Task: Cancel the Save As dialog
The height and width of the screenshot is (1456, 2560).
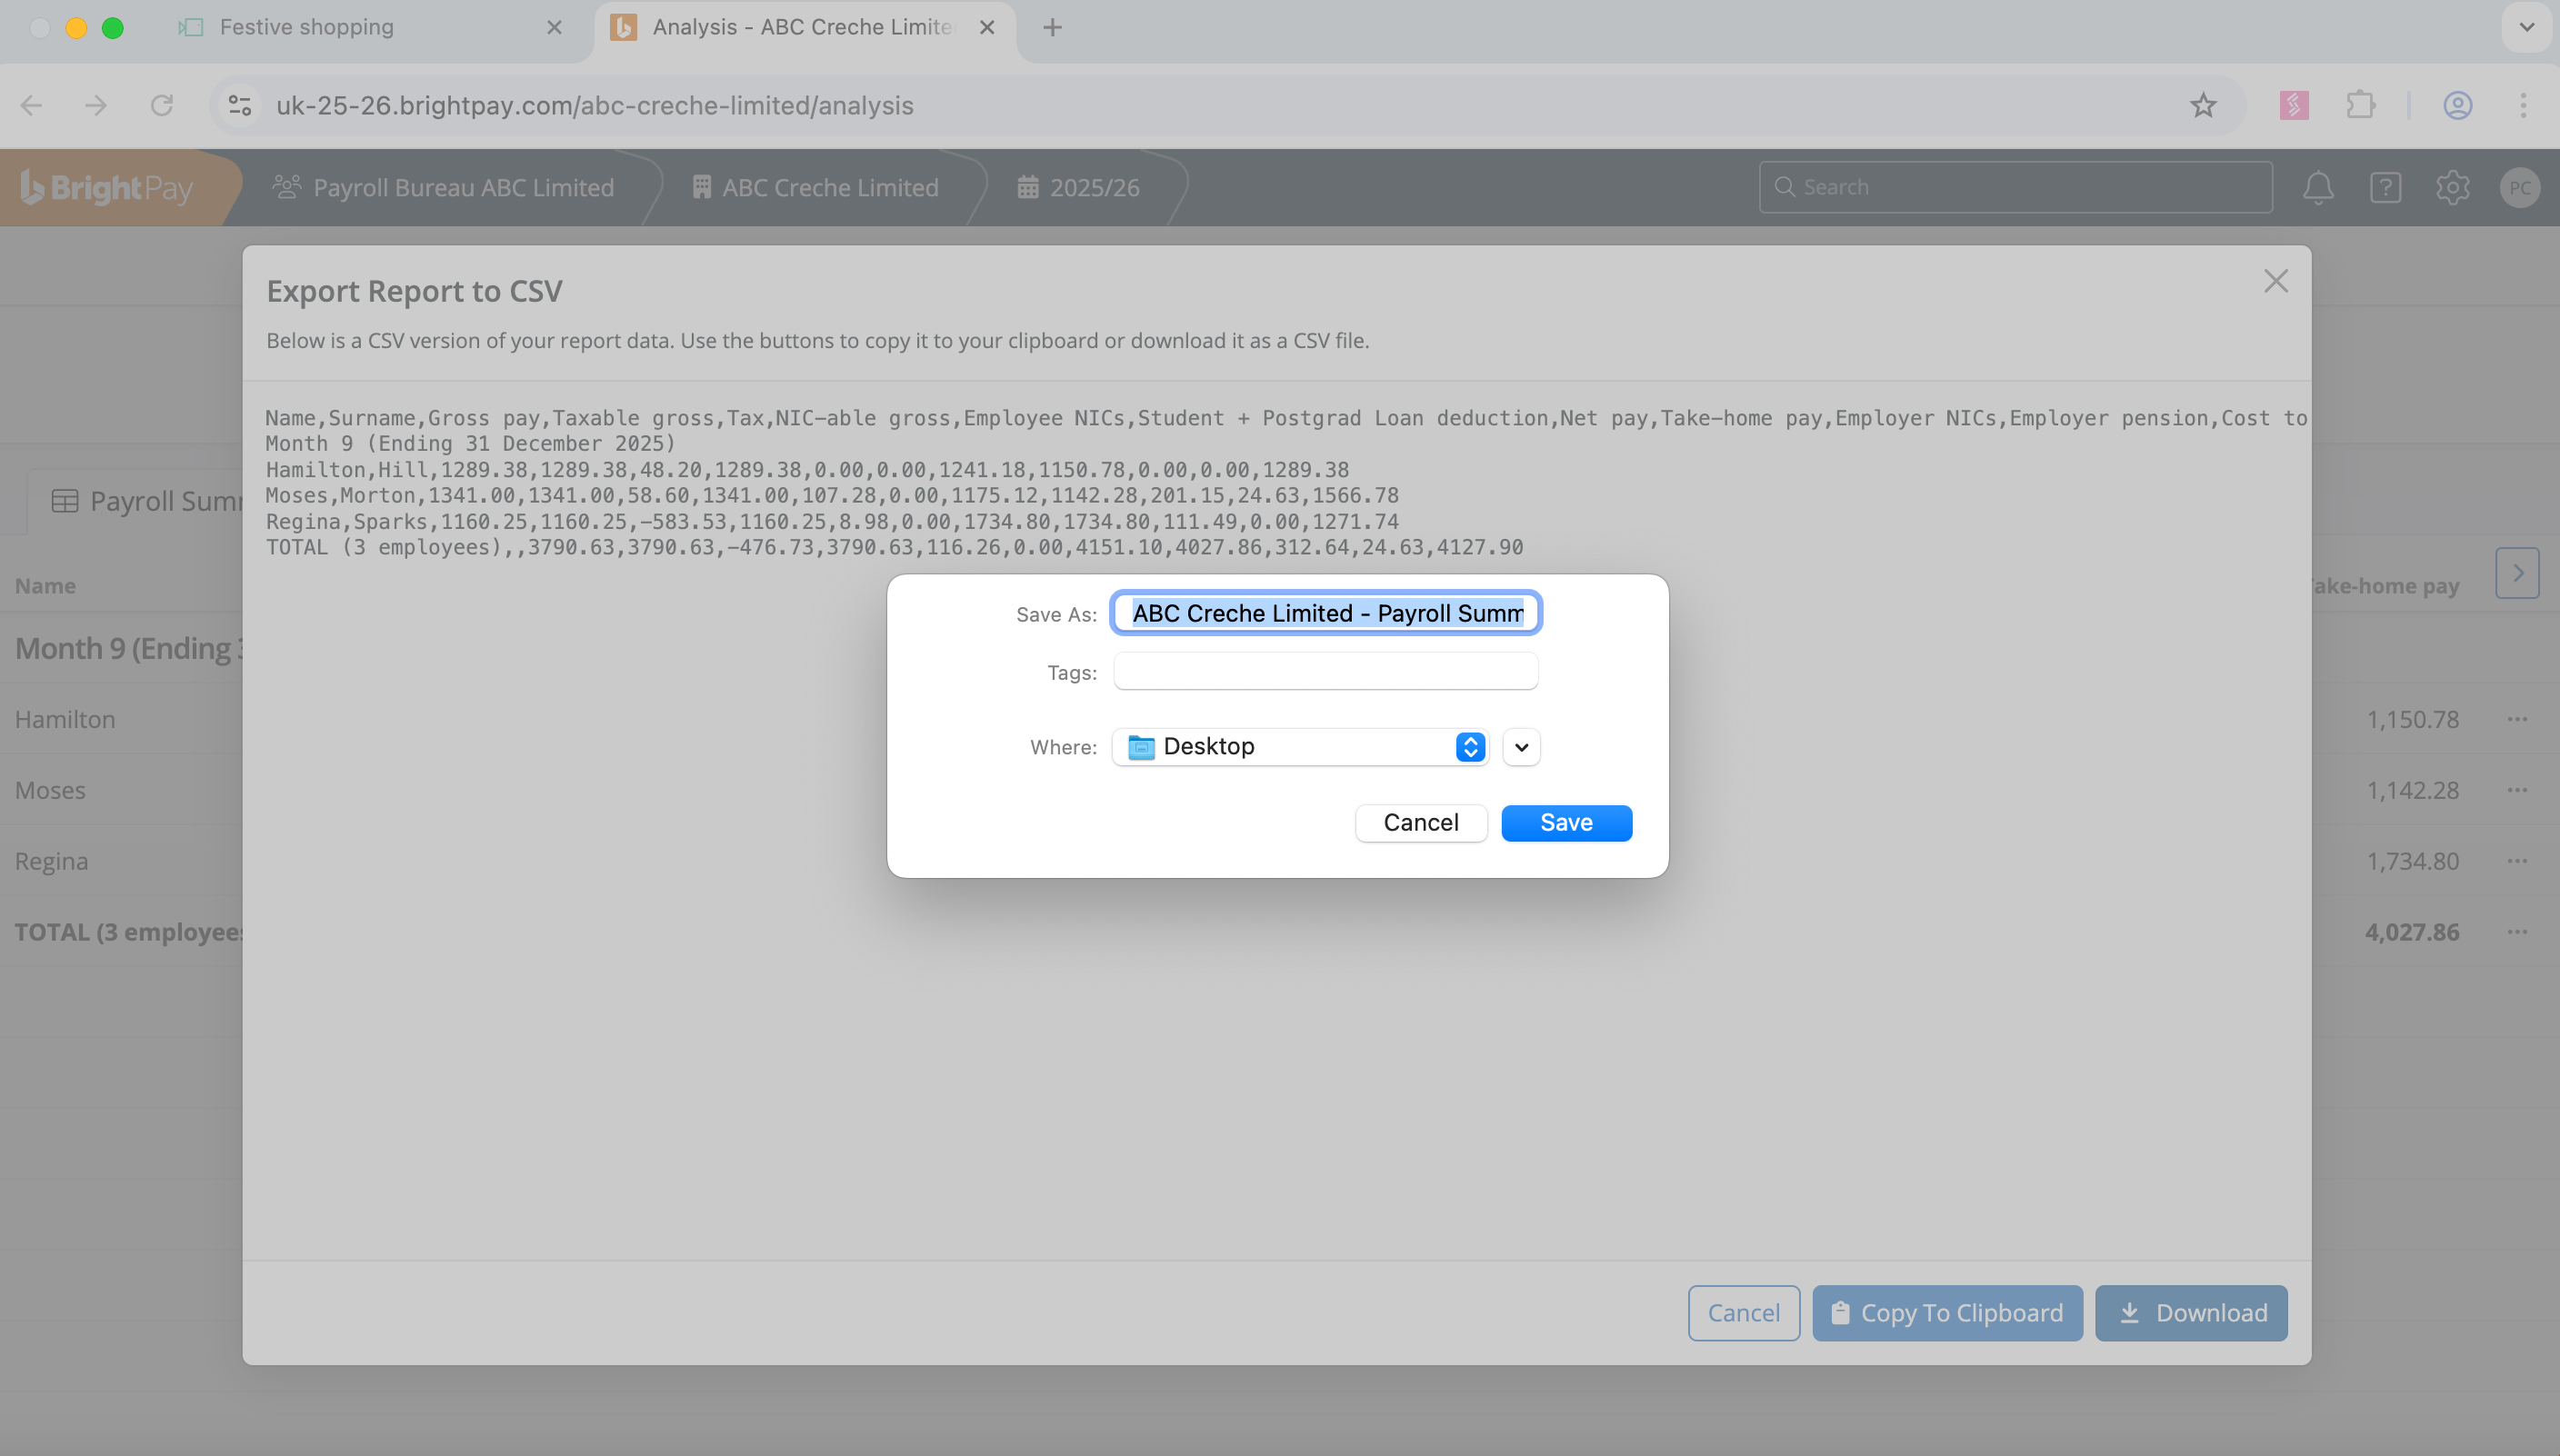Action: [1421, 823]
